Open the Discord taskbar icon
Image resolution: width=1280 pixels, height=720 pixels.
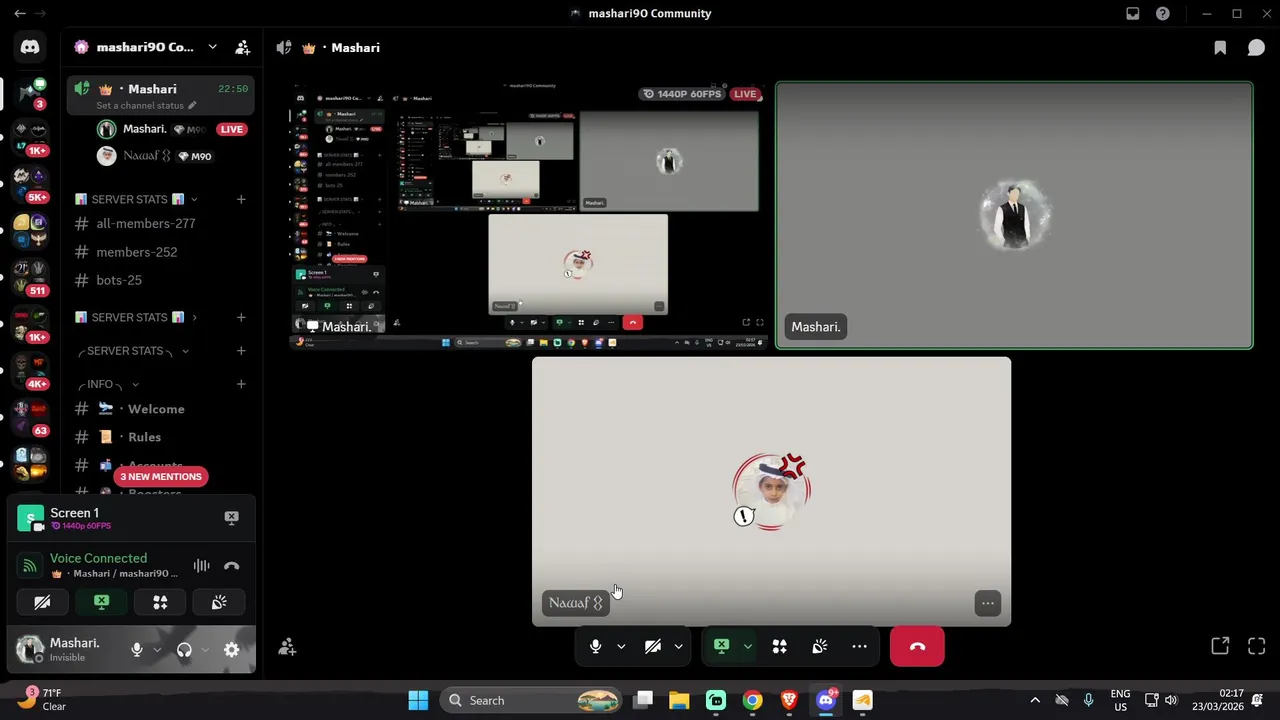(826, 700)
